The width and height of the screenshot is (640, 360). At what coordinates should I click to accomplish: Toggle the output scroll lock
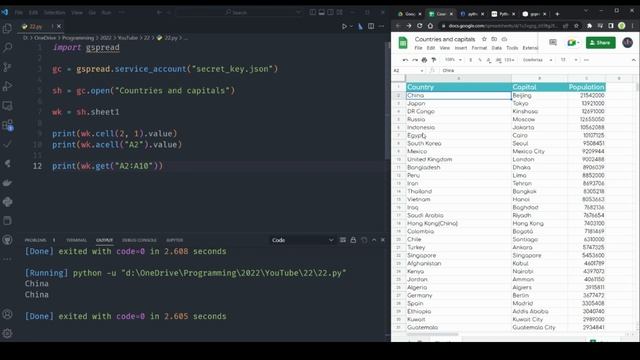pos(353,240)
